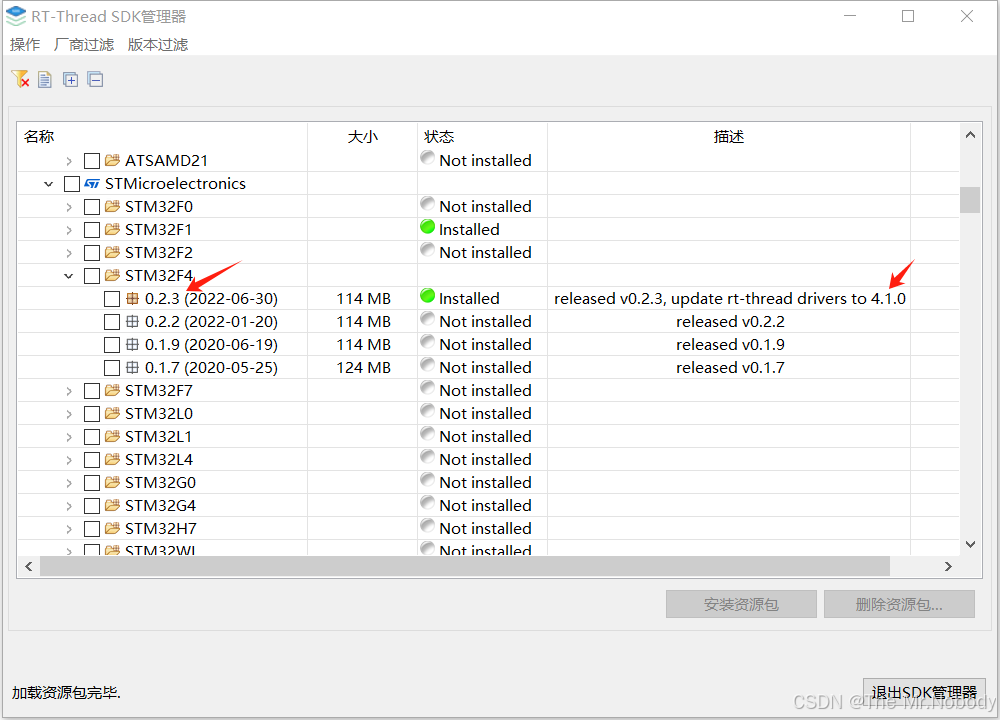Click the document page toolbar icon
This screenshot has height=720, width=1000.
pos(45,80)
